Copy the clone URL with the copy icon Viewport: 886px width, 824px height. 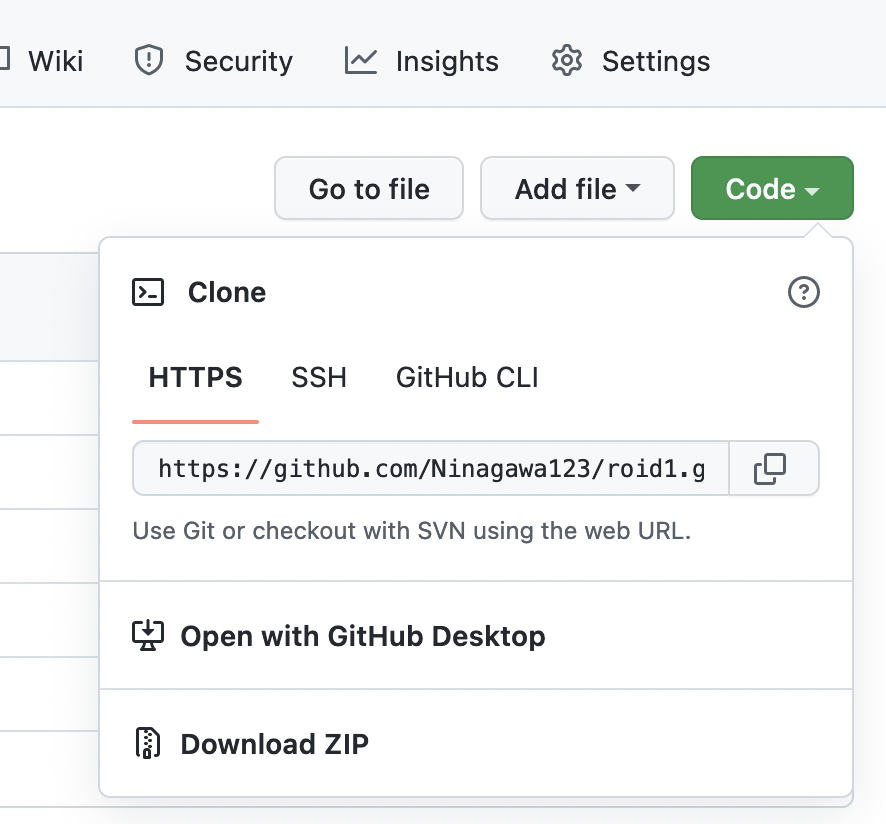pyautogui.click(x=770, y=469)
